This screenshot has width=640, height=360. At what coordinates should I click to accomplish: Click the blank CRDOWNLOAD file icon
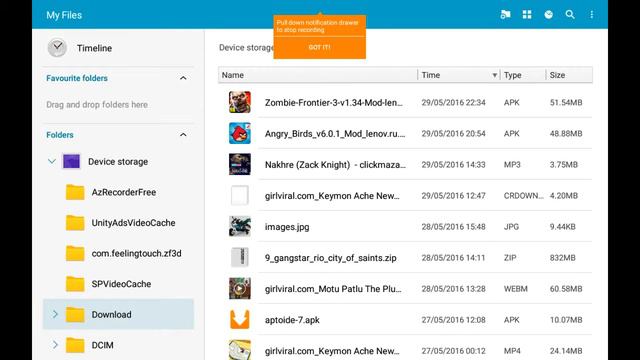240,195
